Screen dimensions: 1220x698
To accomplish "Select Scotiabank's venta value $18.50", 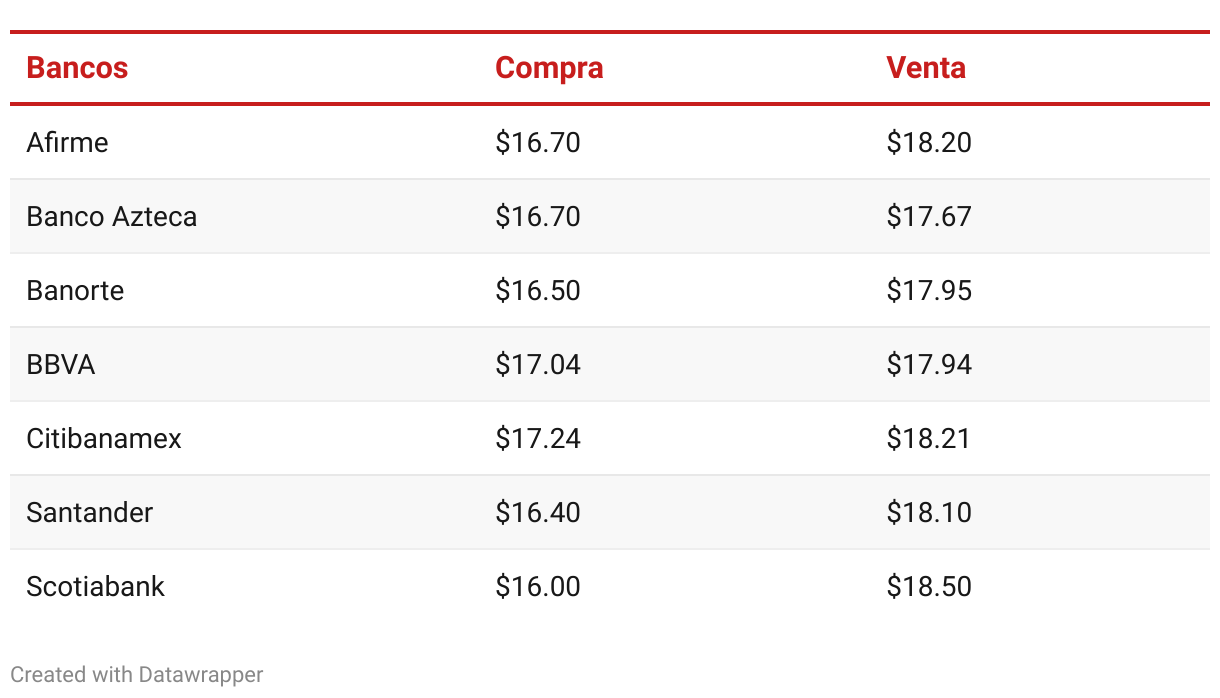I will coord(929,586).
